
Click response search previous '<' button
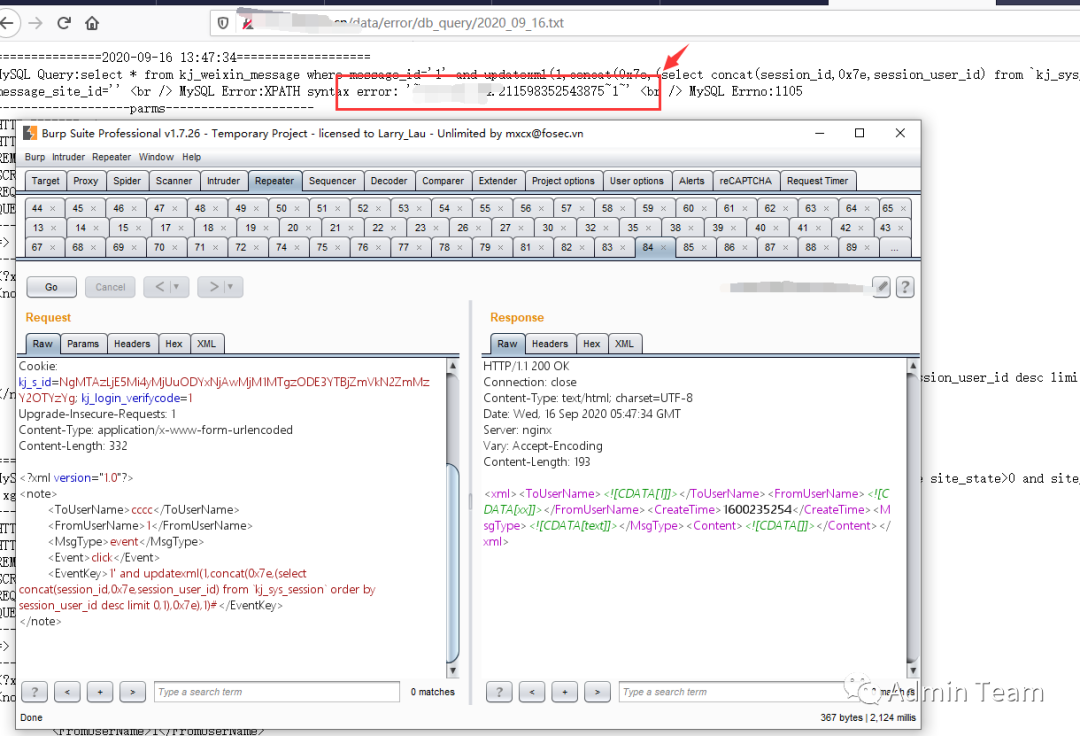[x=532, y=691]
